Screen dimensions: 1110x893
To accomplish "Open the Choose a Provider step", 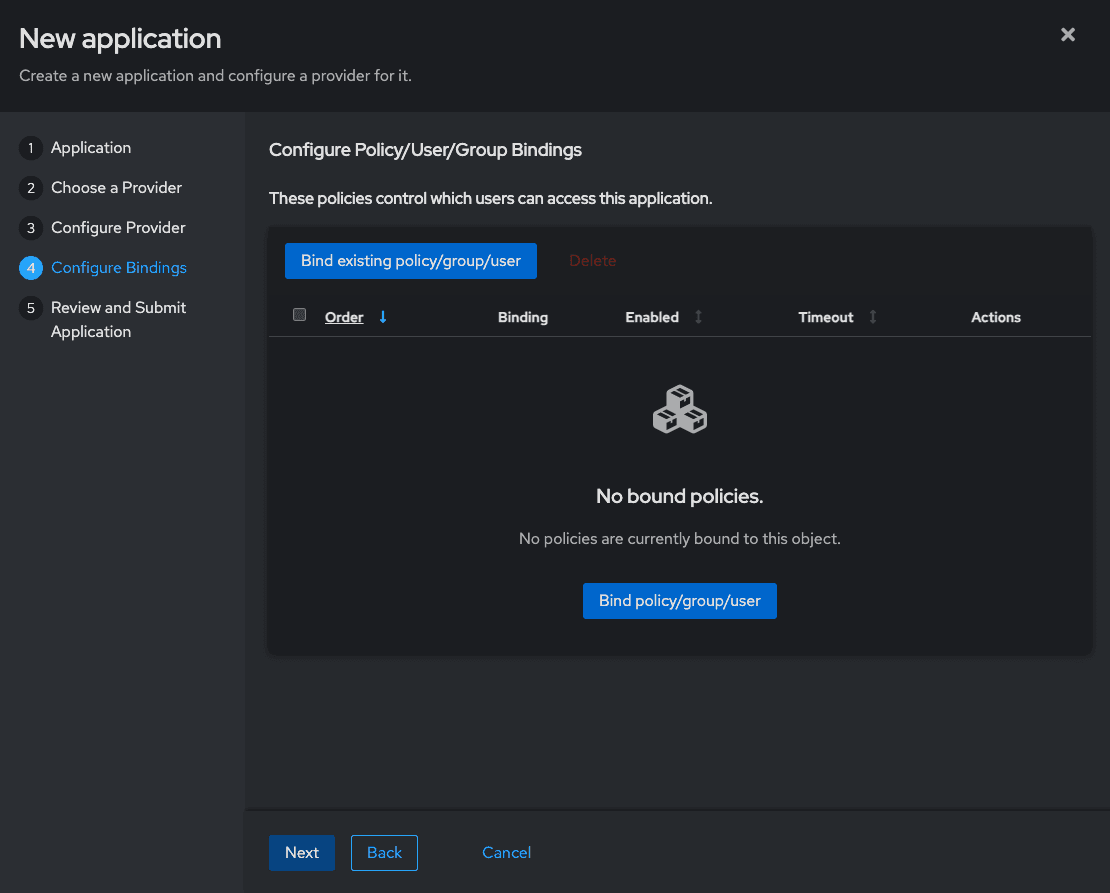I will coord(116,187).
